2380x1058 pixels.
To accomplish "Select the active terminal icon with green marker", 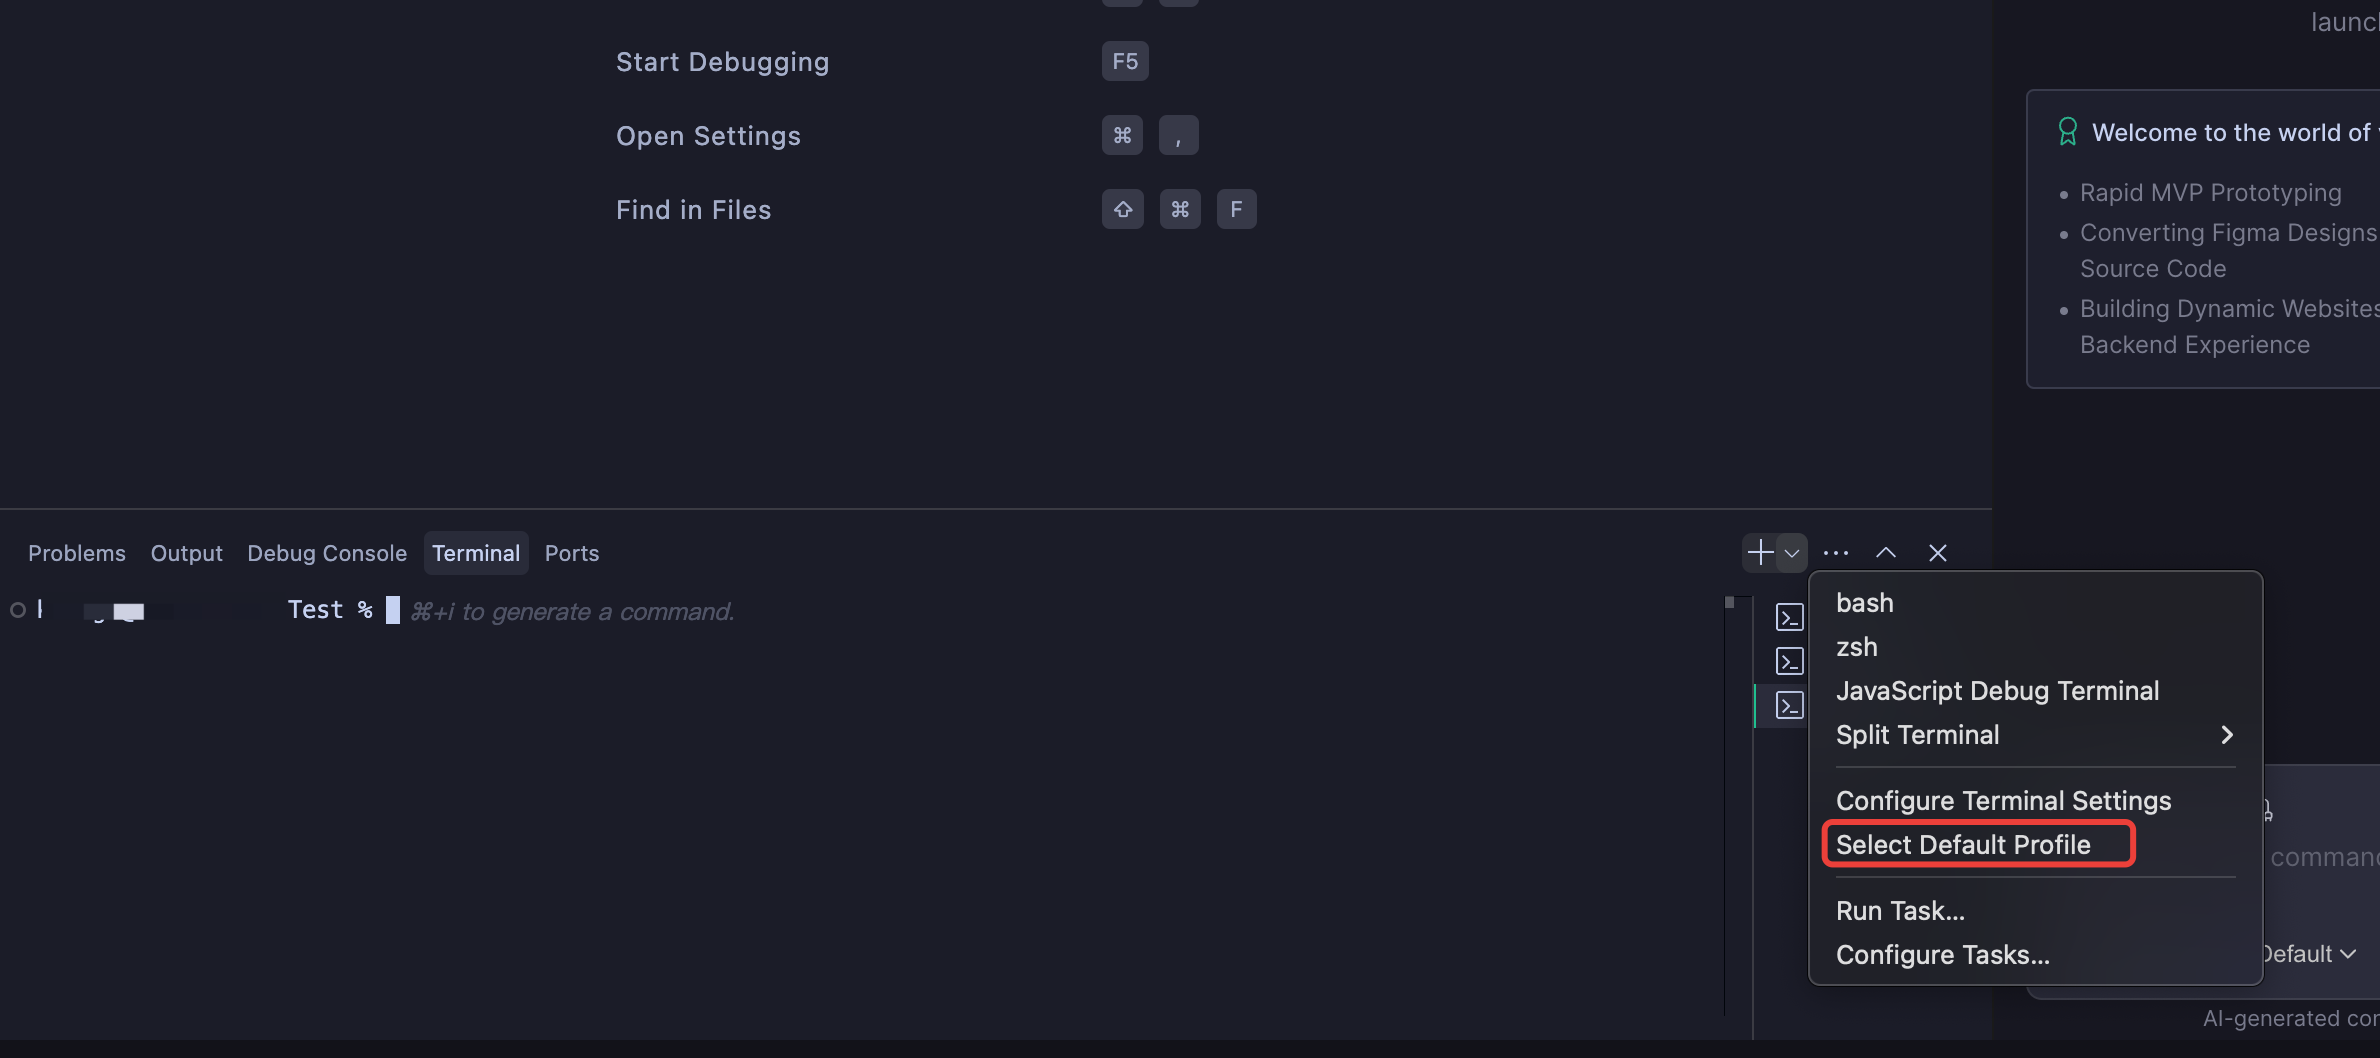I will click(1790, 705).
